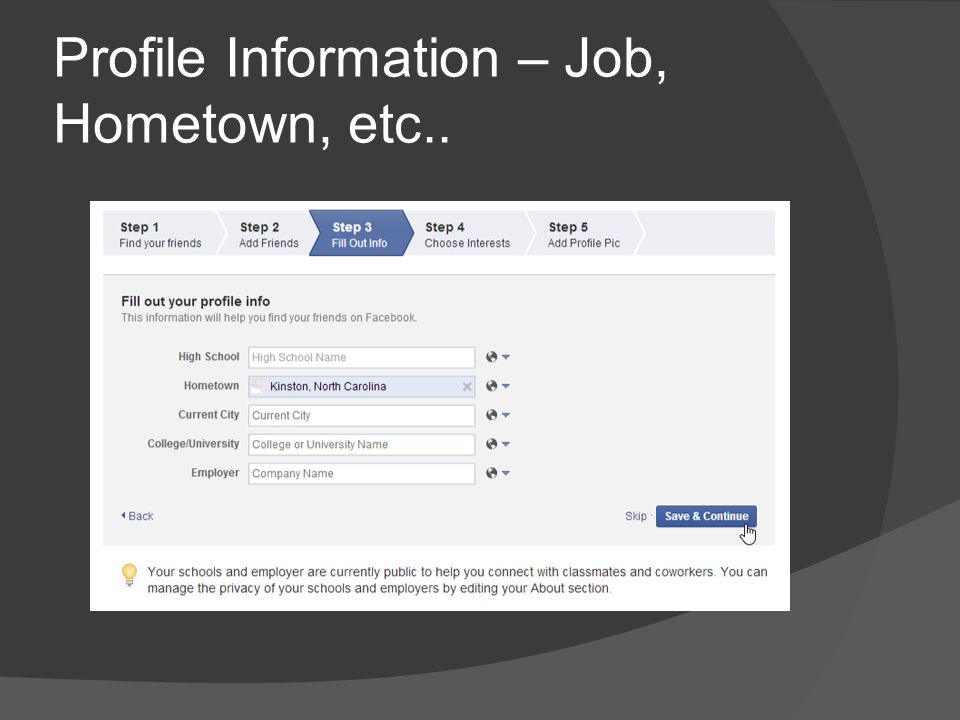Image resolution: width=960 pixels, height=720 pixels.
Task: Click the High School Name input field
Action: [361, 358]
